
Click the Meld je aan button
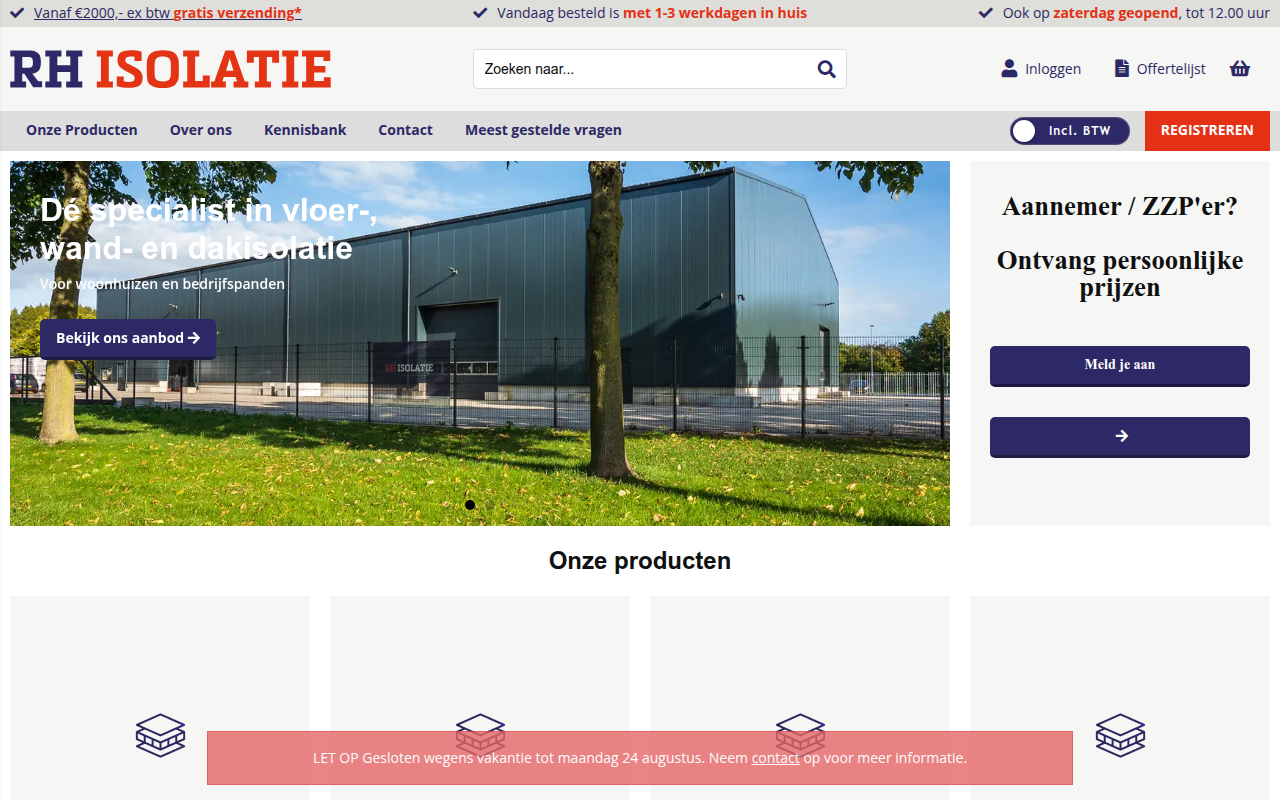coord(1120,365)
